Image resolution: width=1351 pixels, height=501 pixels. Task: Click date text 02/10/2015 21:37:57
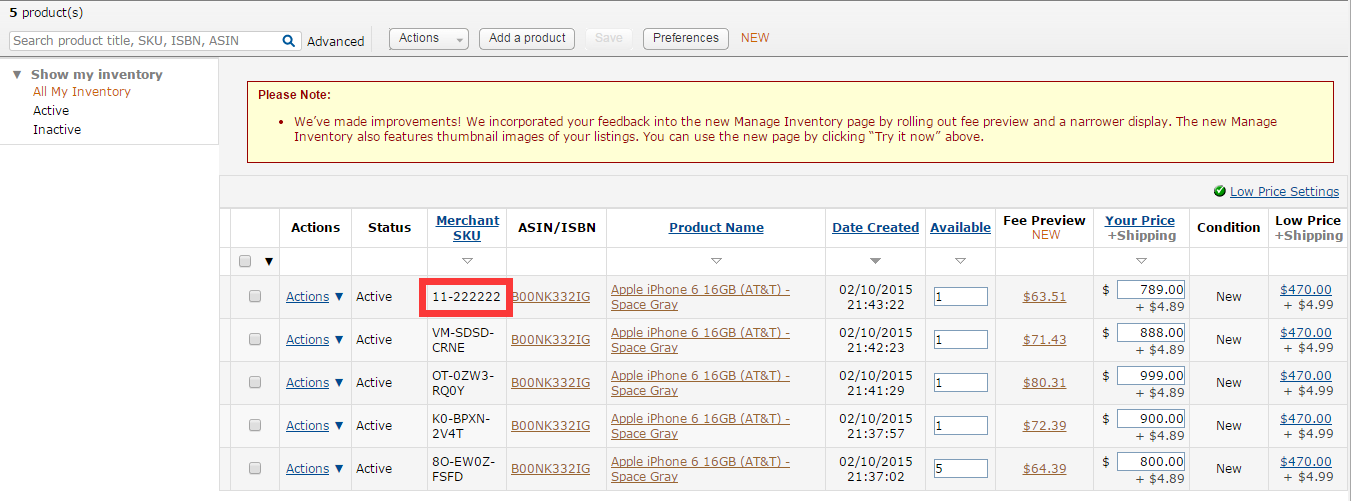pyautogui.click(x=876, y=426)
